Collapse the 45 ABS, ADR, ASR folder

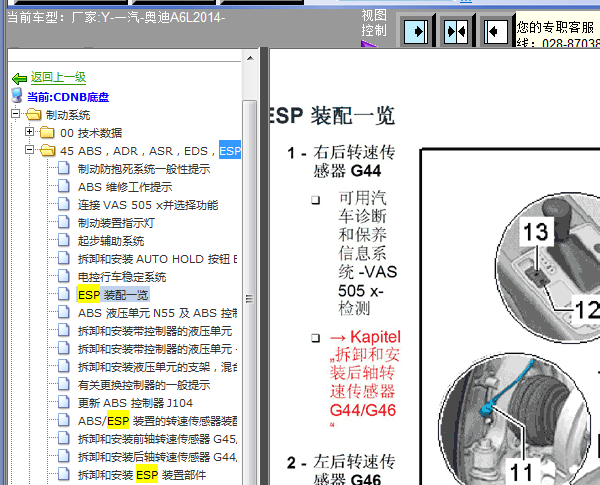[x=29, y=150]
